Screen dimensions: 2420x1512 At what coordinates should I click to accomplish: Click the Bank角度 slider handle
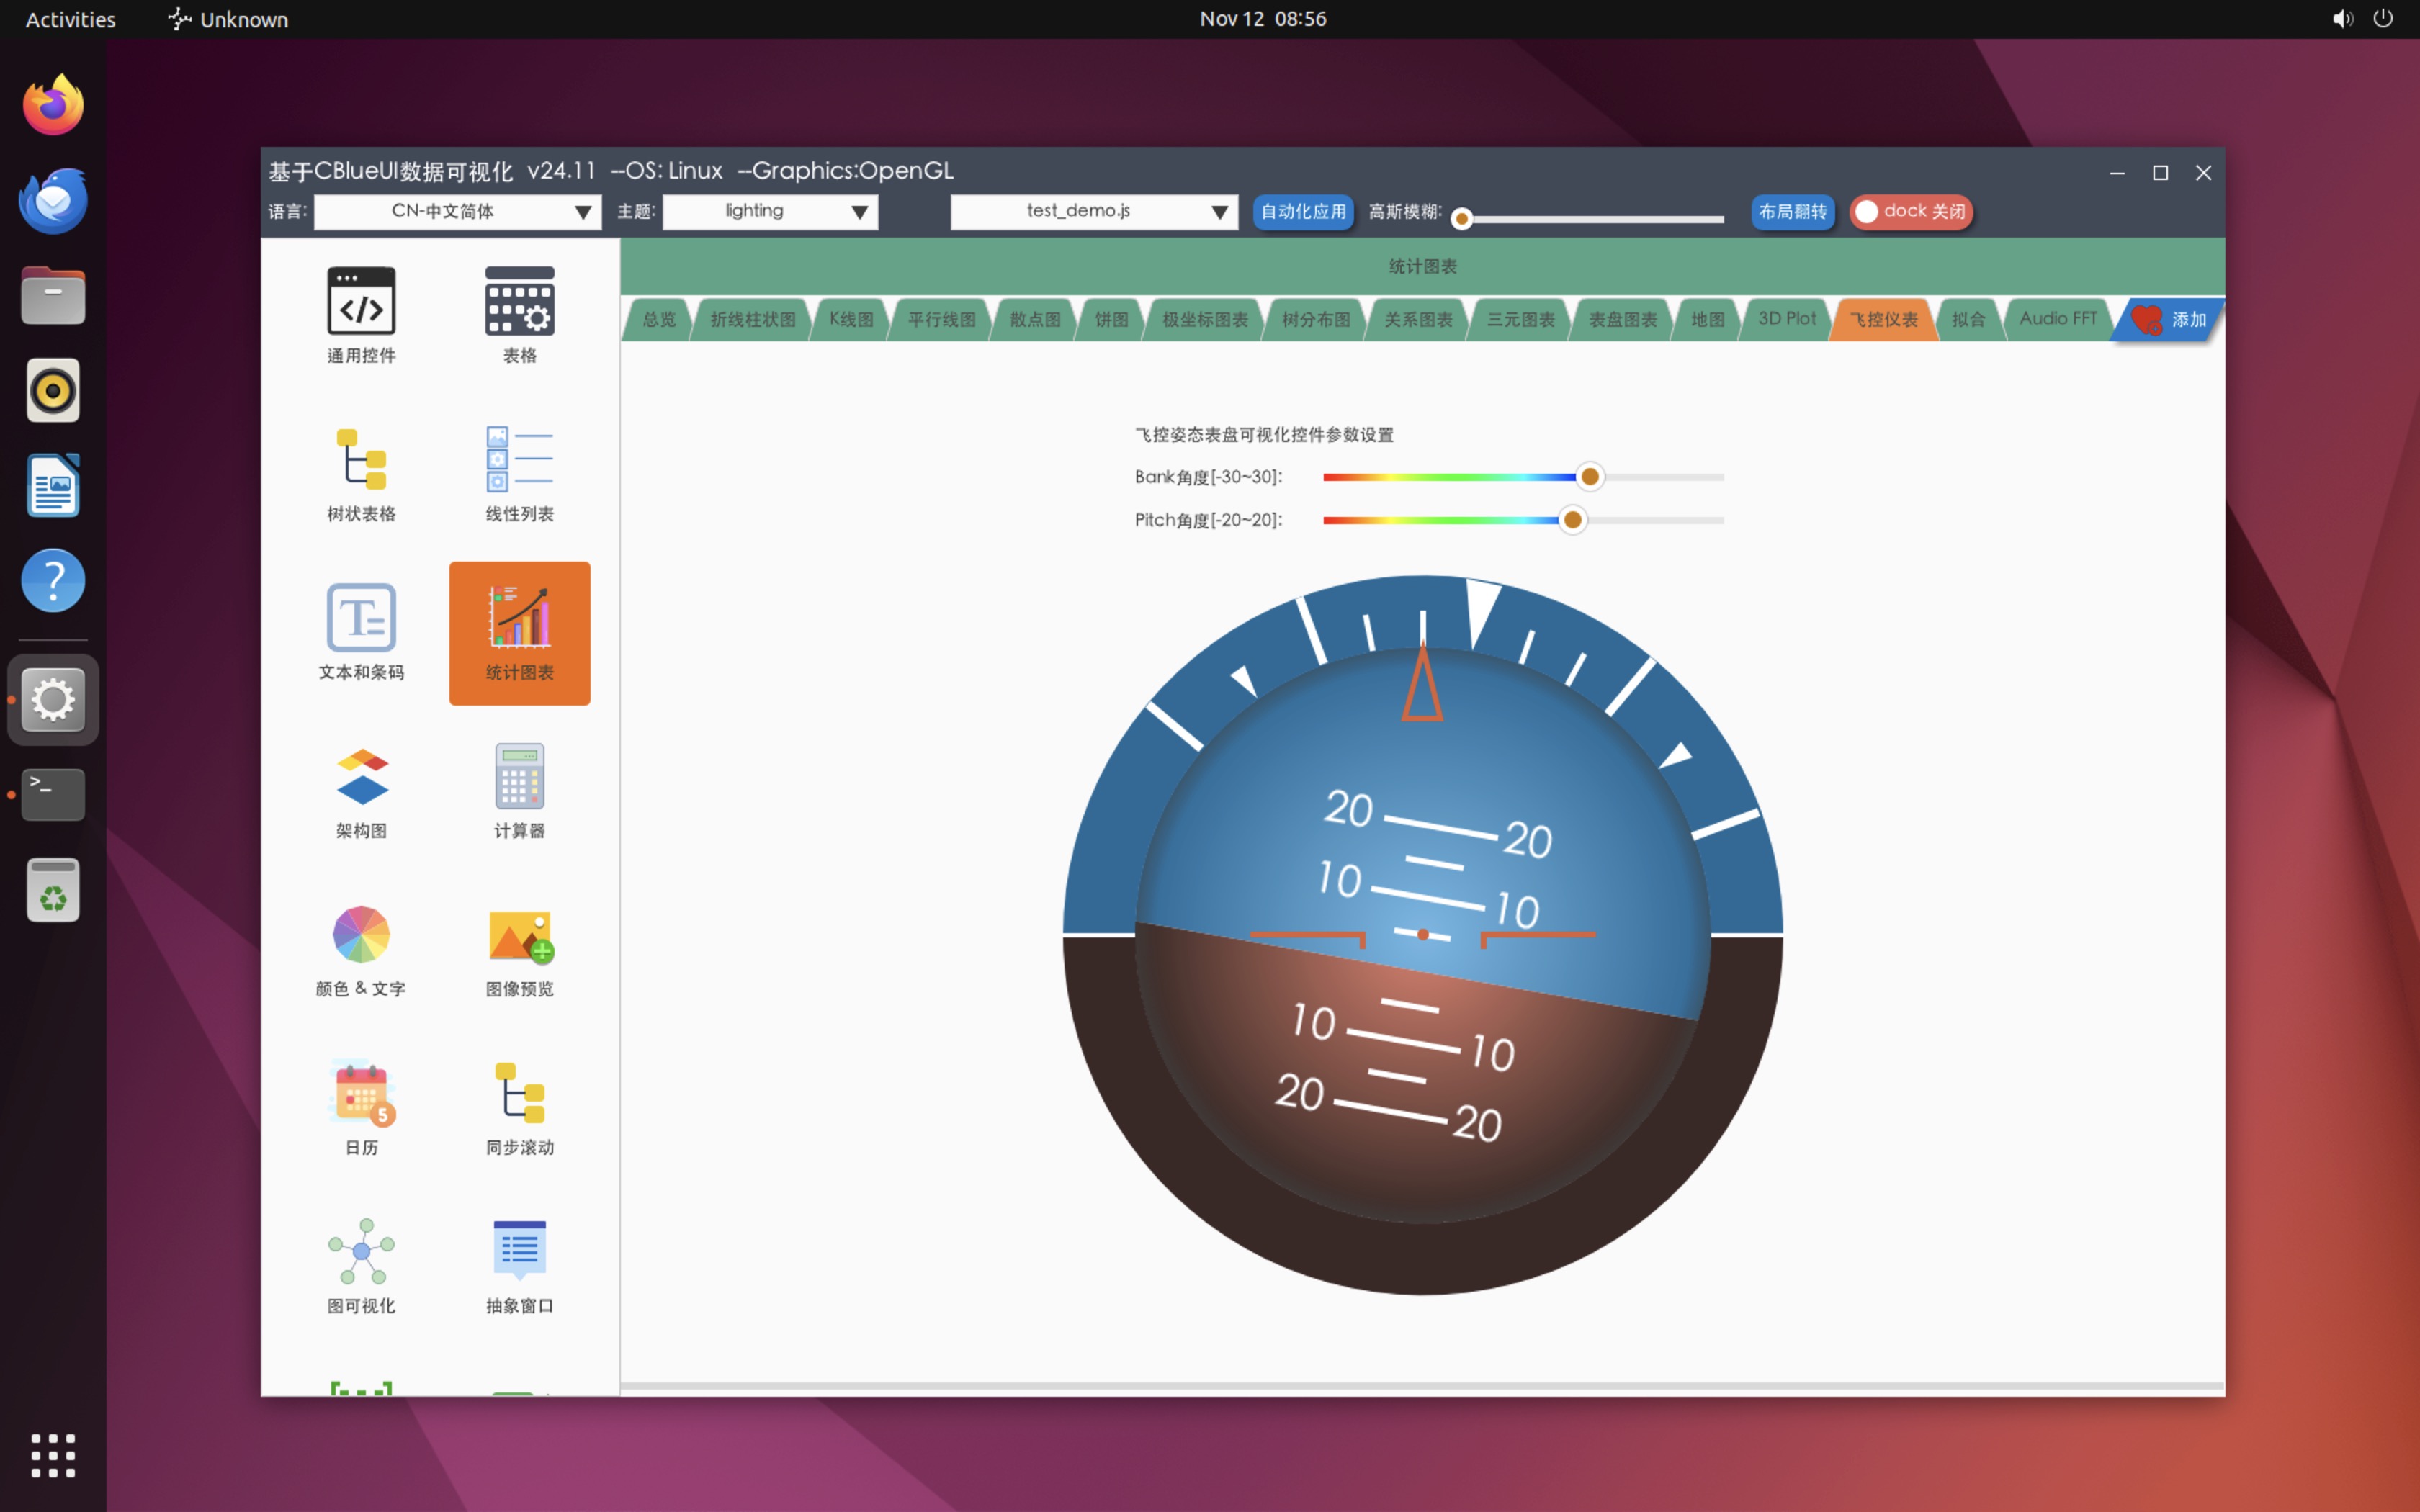tap(1589, 477)
